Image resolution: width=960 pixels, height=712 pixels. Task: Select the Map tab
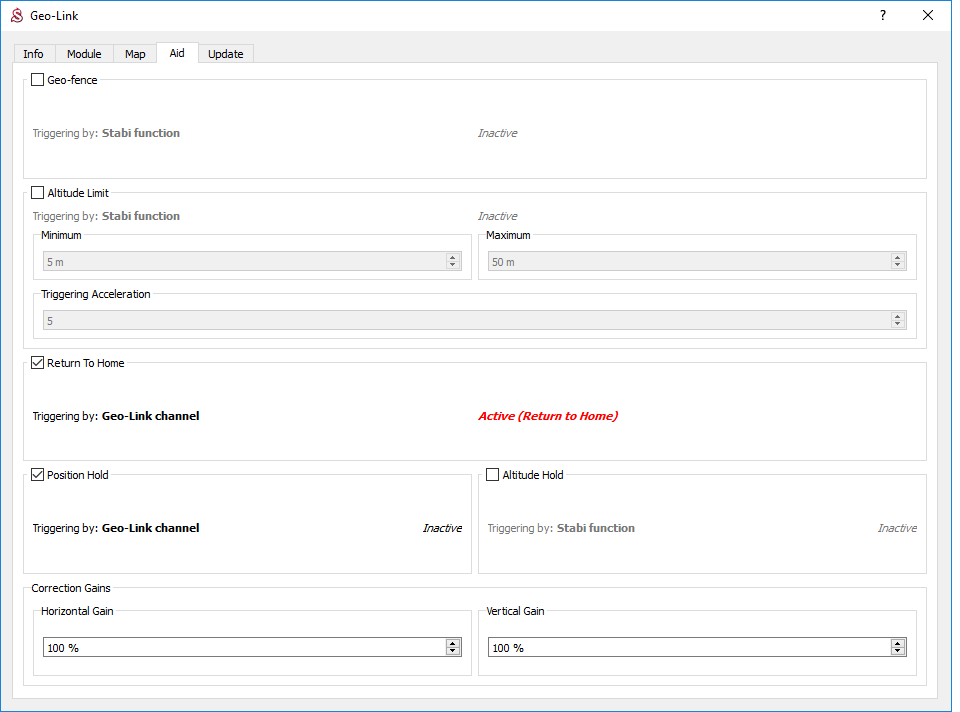coord(135,54)
